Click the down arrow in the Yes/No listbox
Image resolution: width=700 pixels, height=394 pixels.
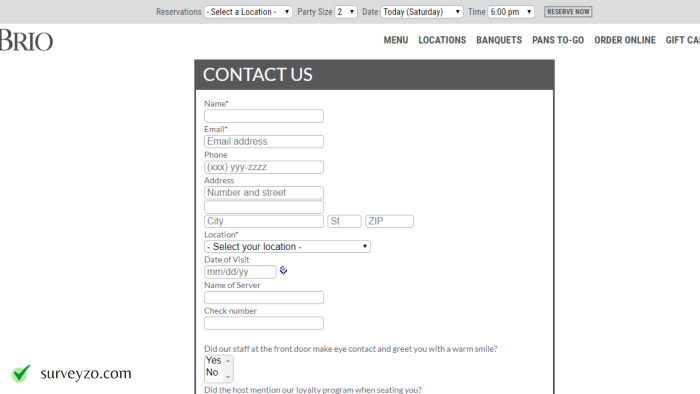(228, 377)
